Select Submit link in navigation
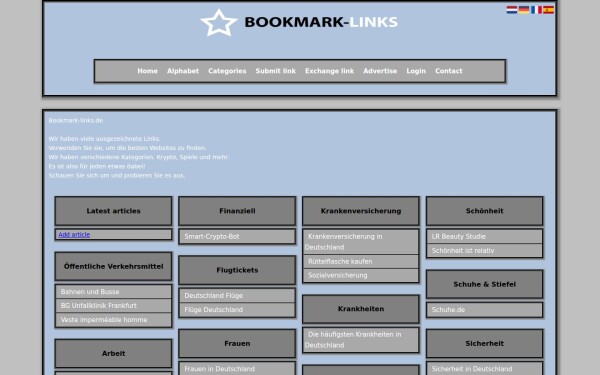 [276, 71]
